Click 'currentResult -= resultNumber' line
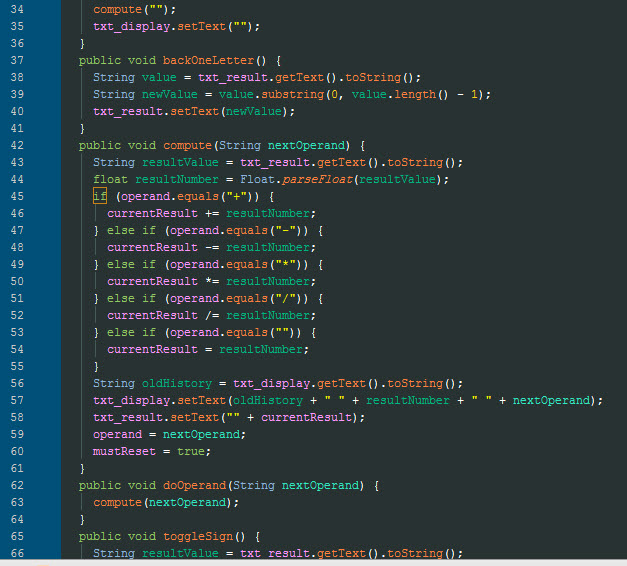 [212, 247]
